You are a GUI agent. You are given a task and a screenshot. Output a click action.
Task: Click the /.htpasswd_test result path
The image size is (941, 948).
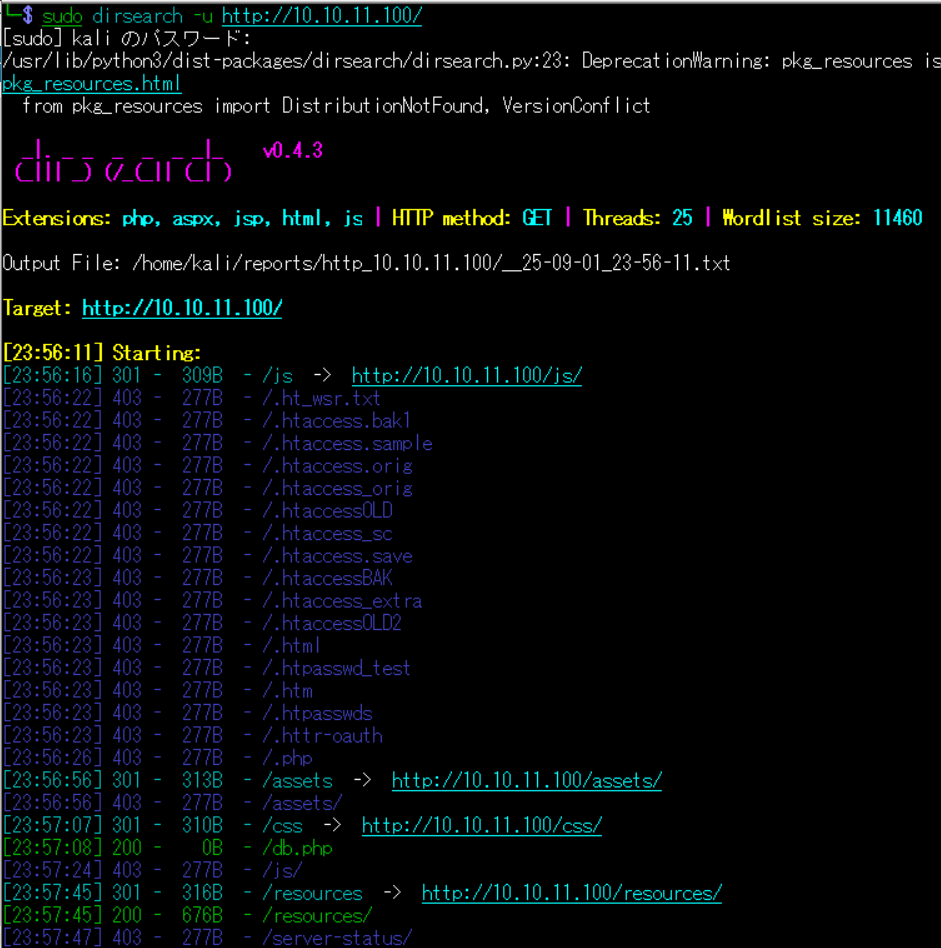(x=336, y=669)
